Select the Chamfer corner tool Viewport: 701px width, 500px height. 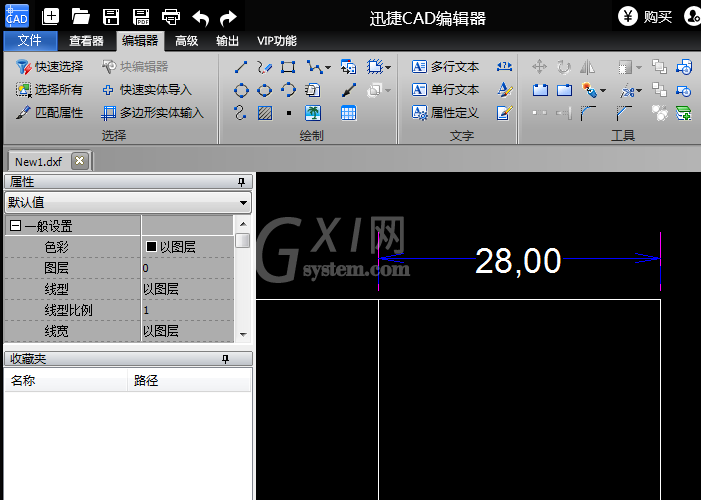coord(624,113)
